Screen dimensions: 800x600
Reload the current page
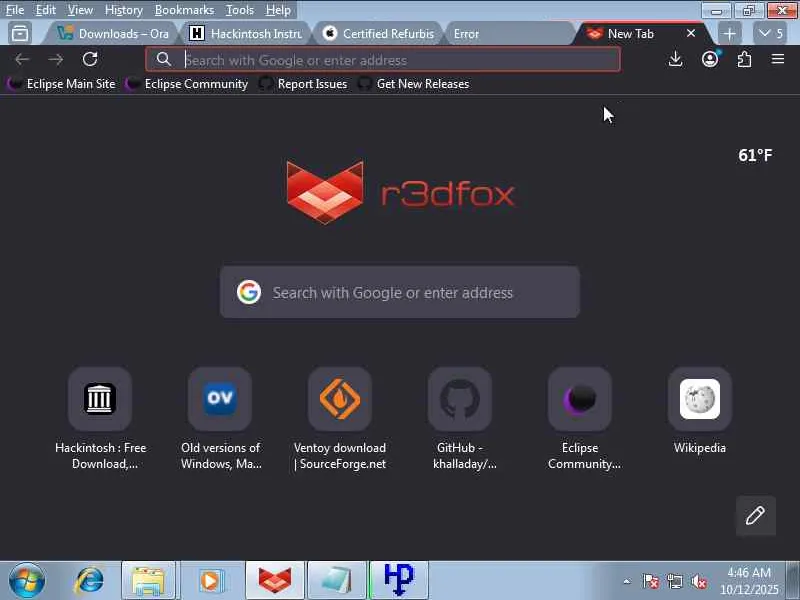point(90,59)
